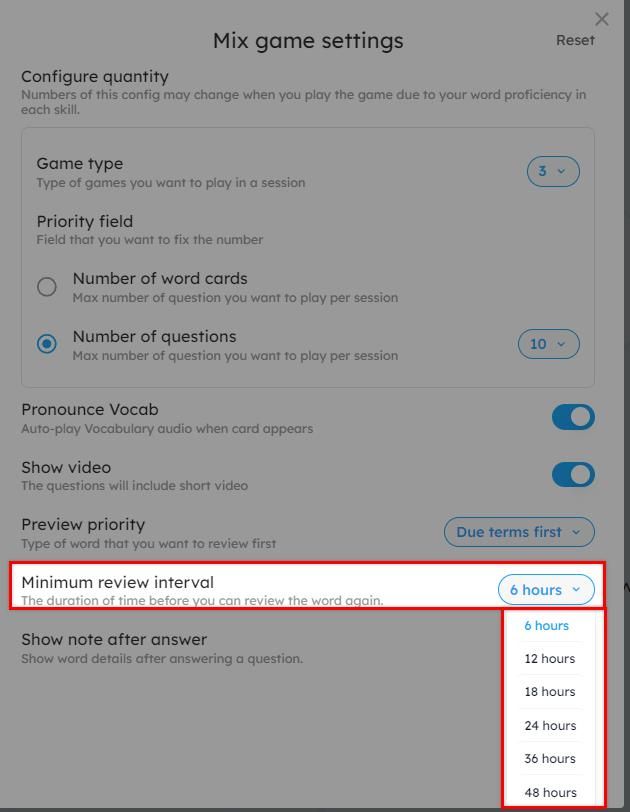
Task: Click the Show note after answer label
Action: [114, 640]
